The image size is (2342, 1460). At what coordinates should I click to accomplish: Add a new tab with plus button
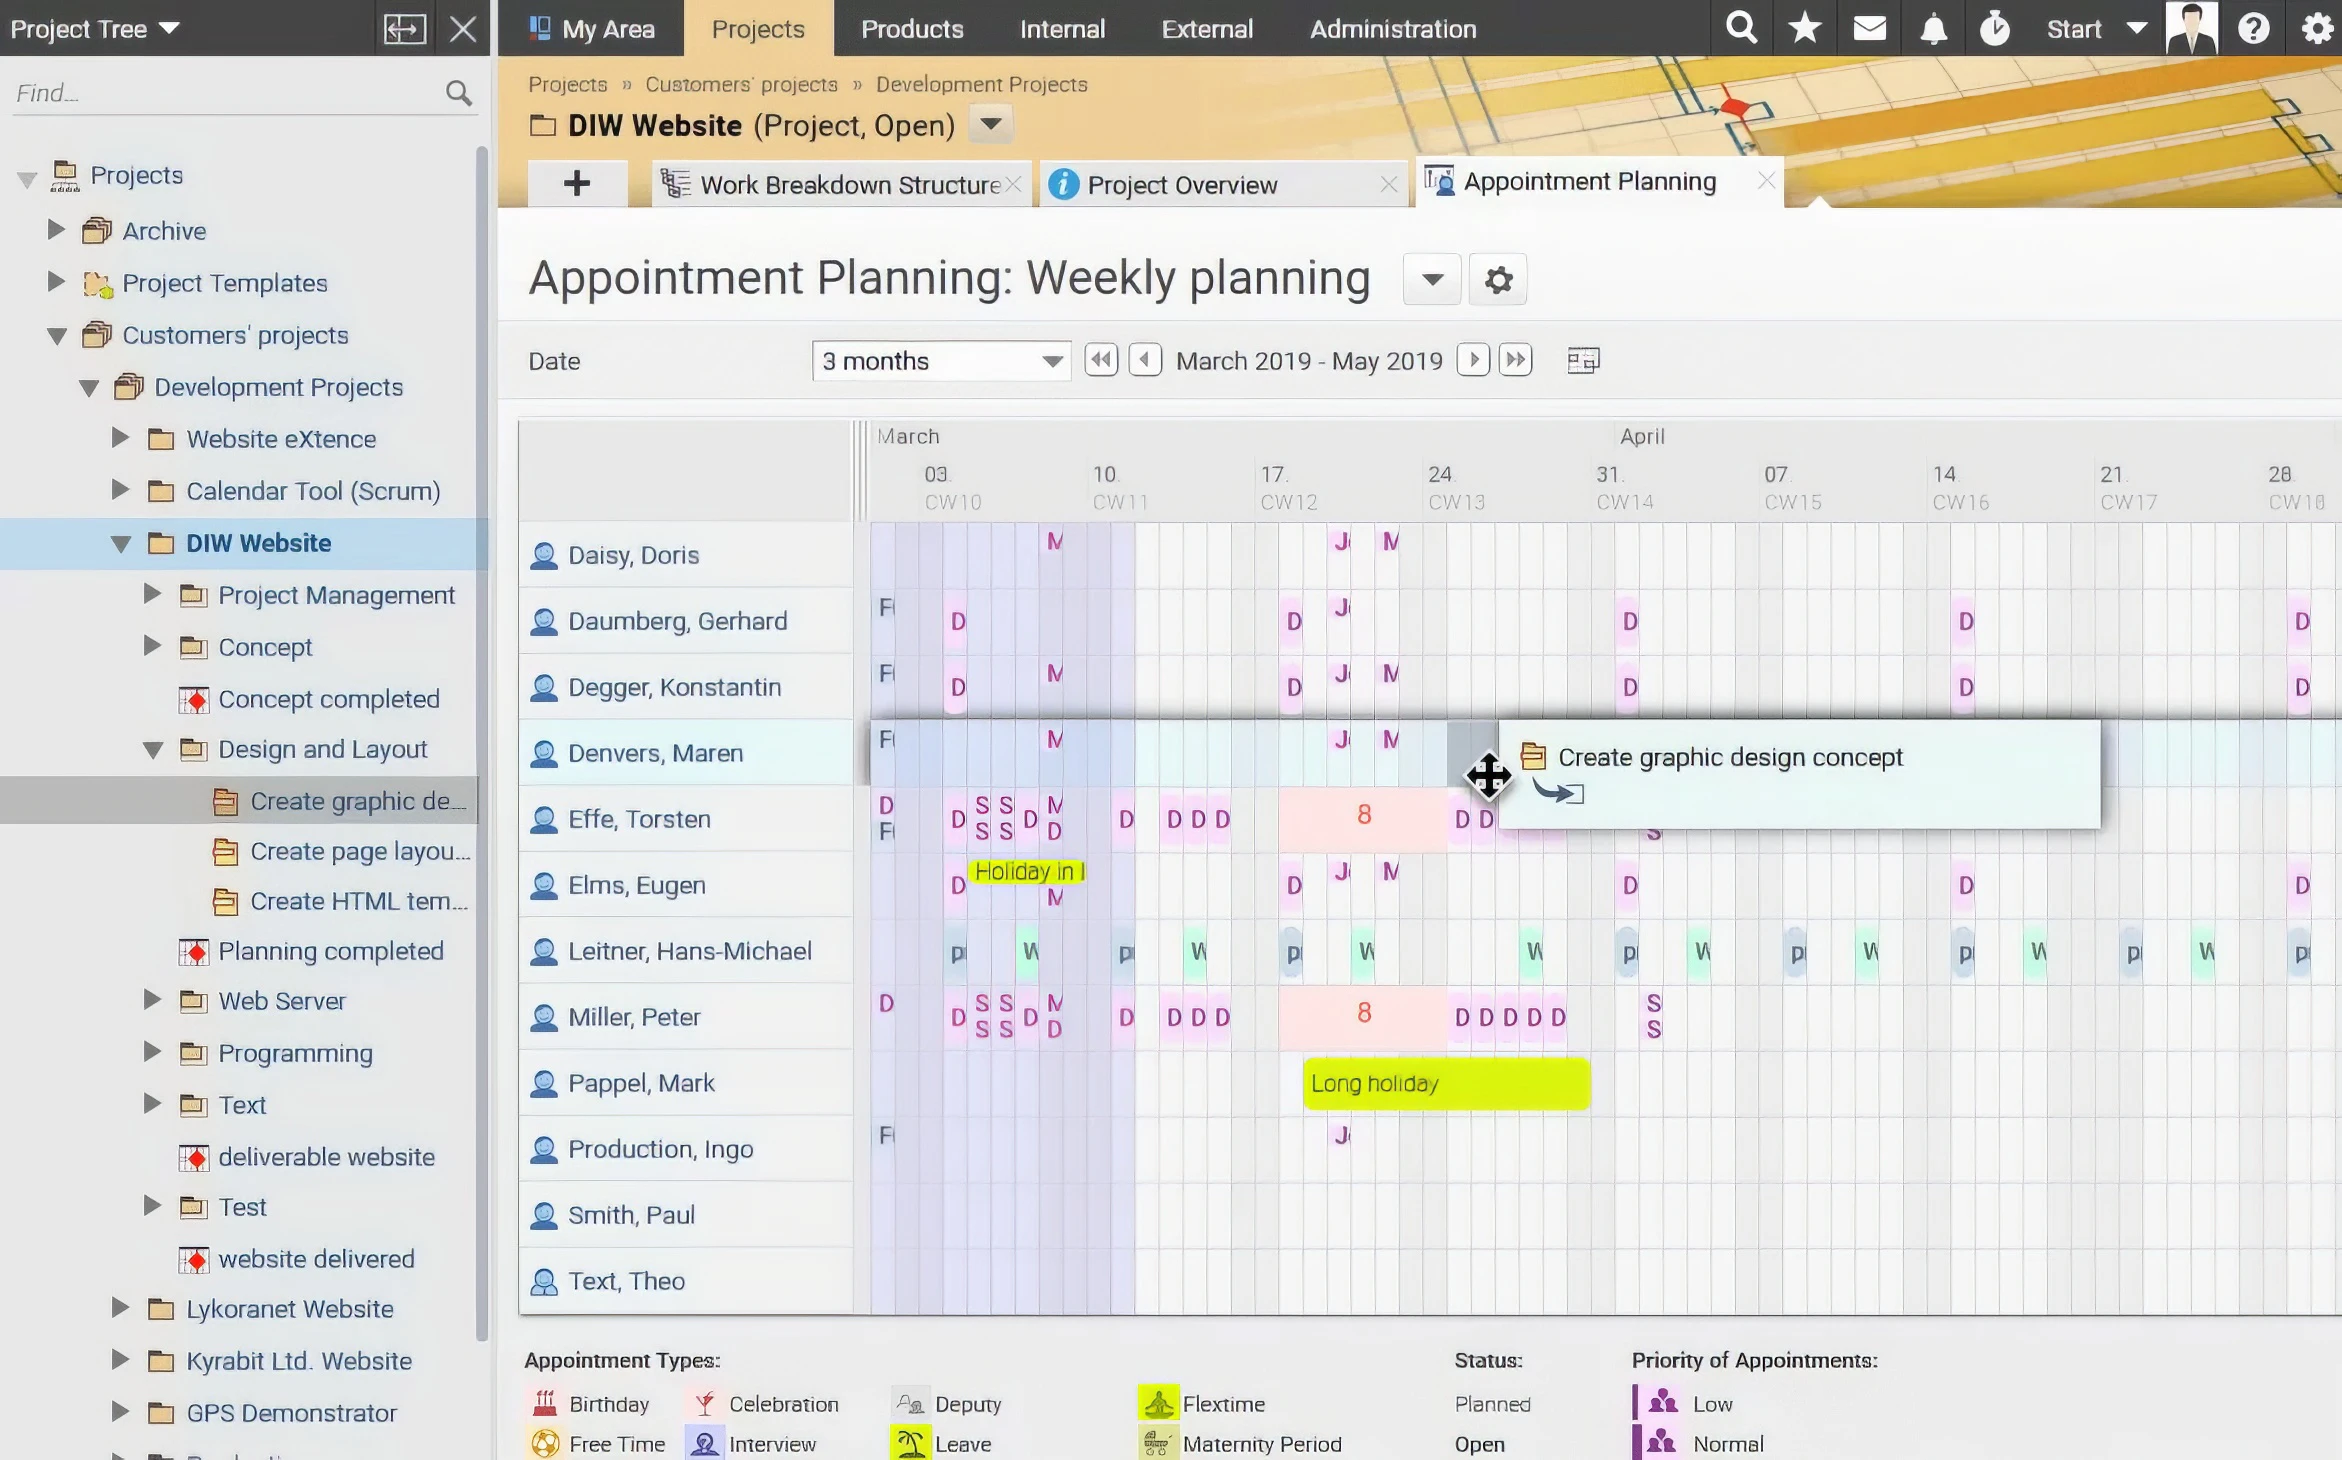click(576, 184)
